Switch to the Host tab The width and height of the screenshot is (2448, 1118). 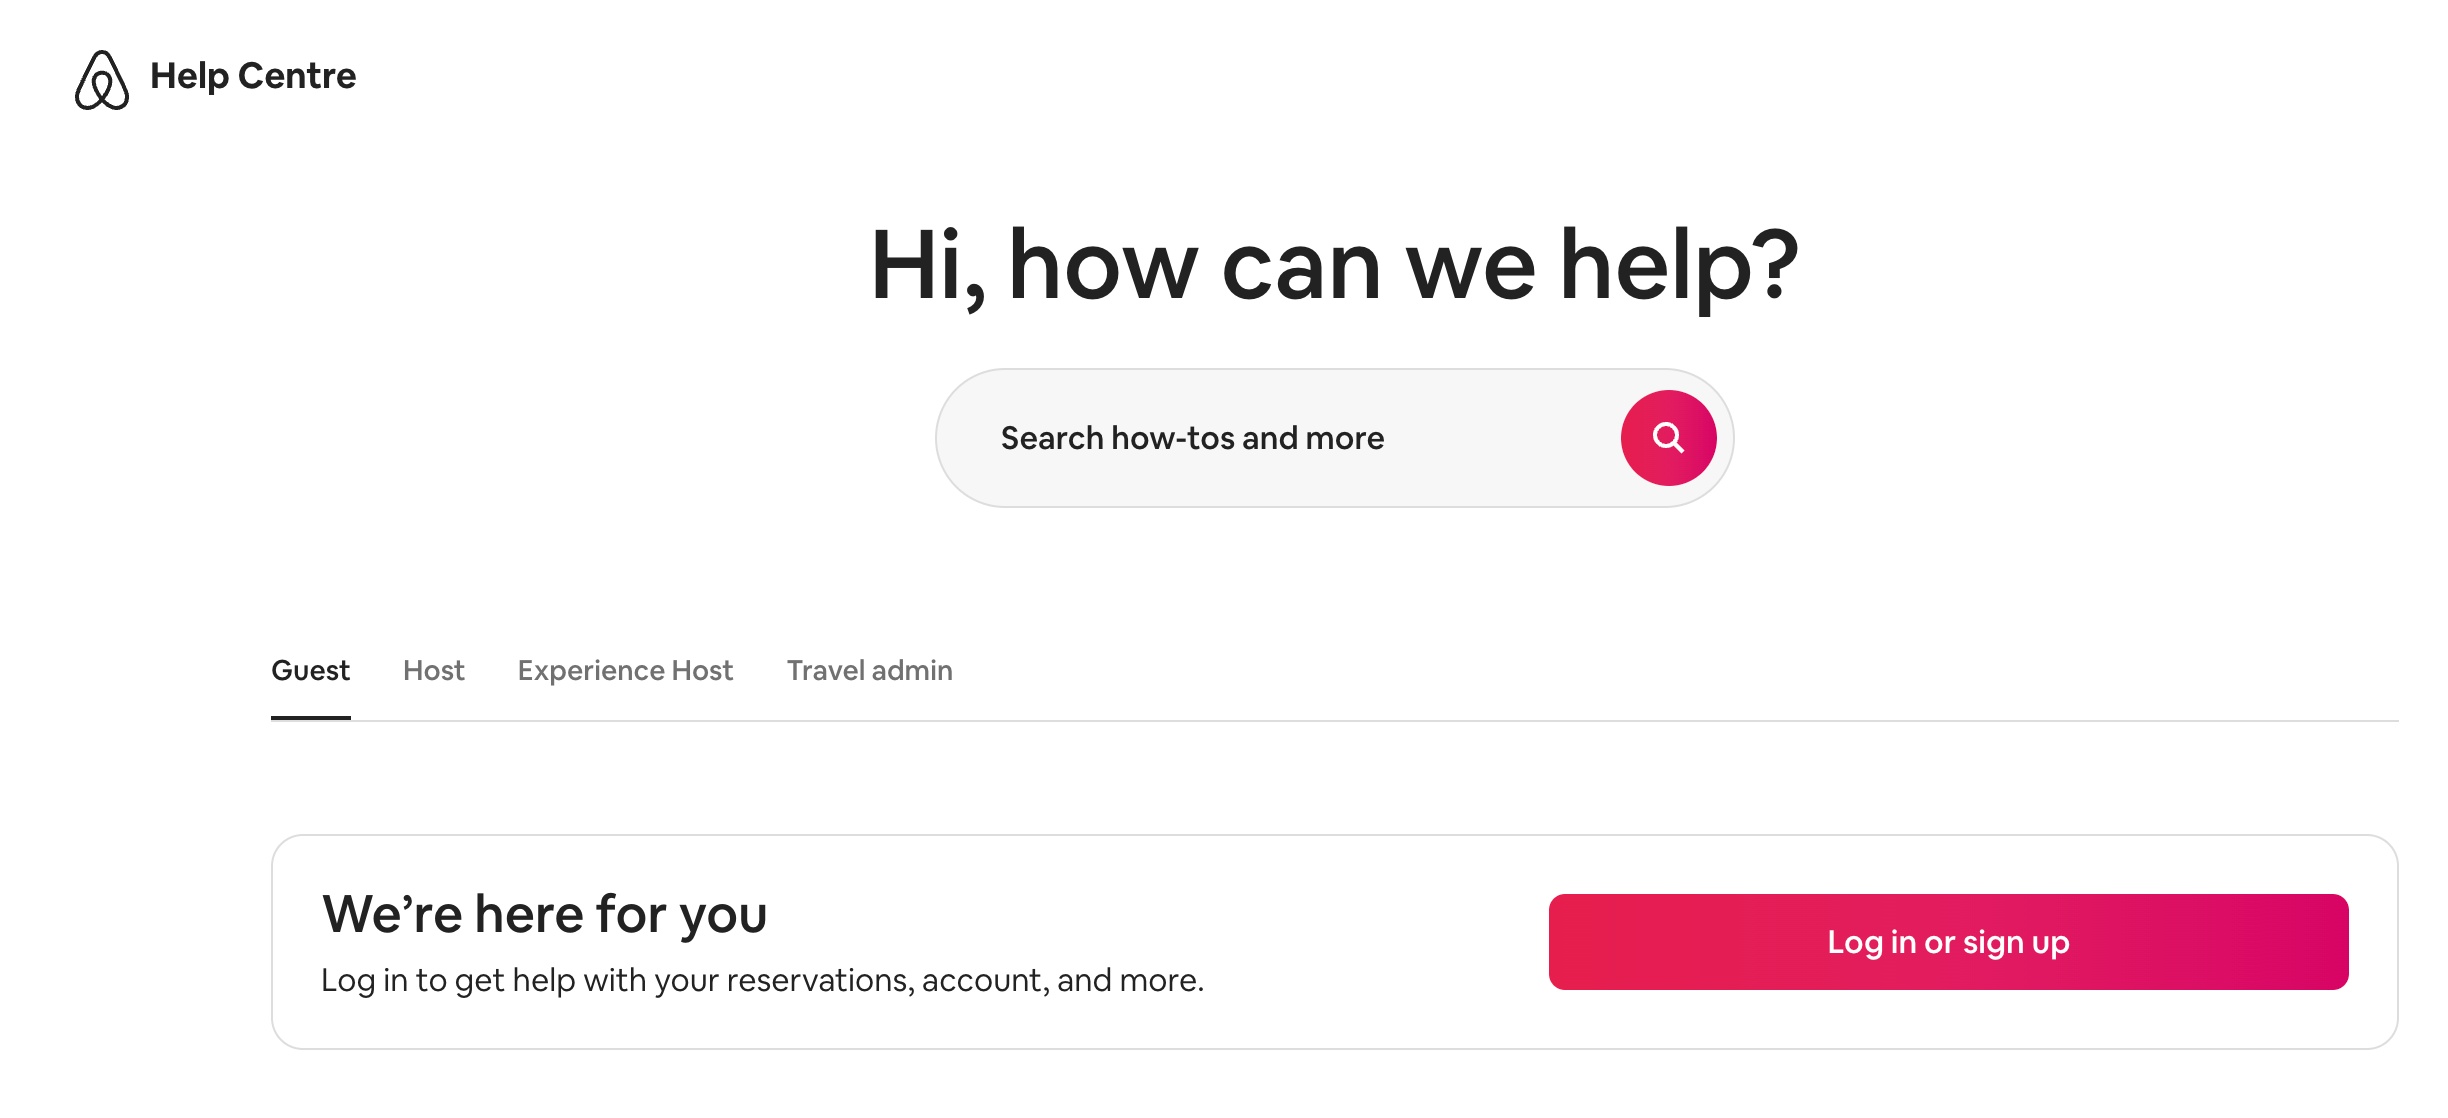coord(433,670)
